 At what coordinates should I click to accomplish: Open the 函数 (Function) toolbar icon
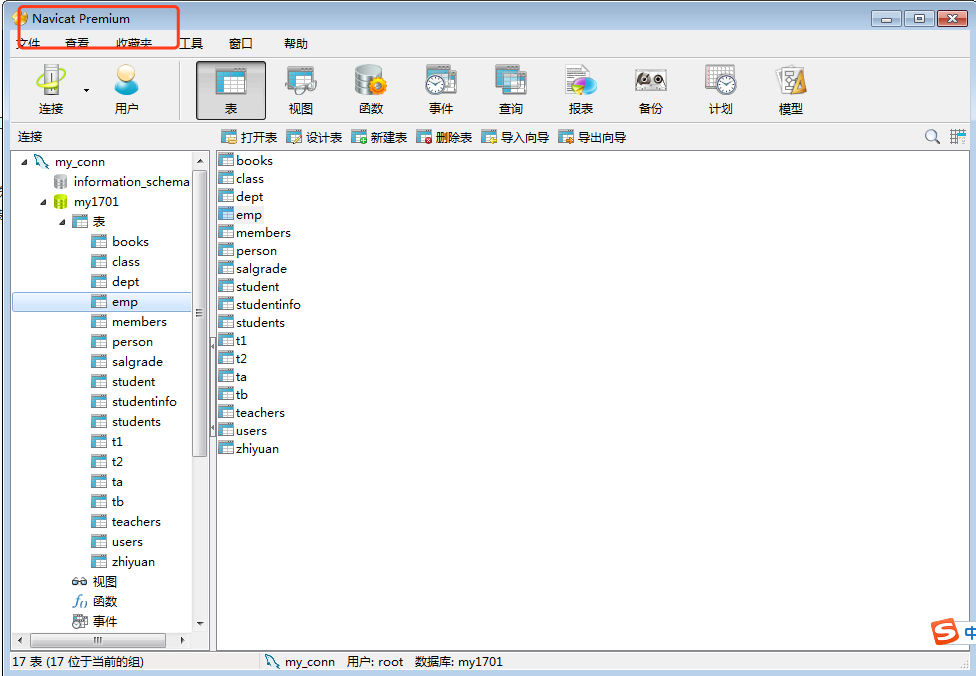(x=371, y=90)
